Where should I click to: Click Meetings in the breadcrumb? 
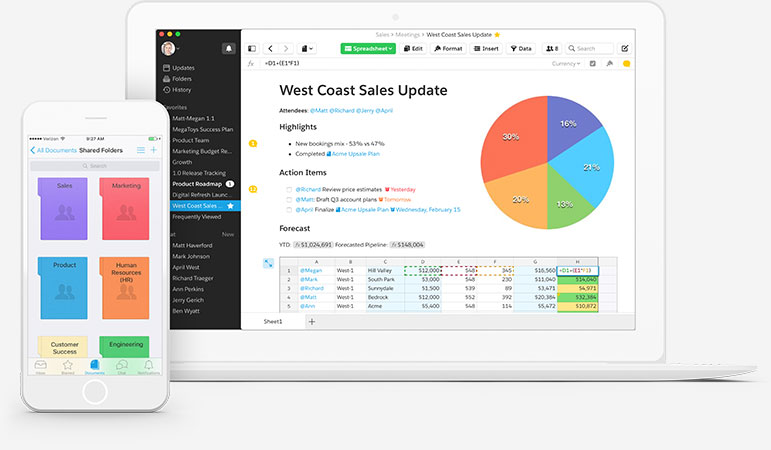coord(408,34)
